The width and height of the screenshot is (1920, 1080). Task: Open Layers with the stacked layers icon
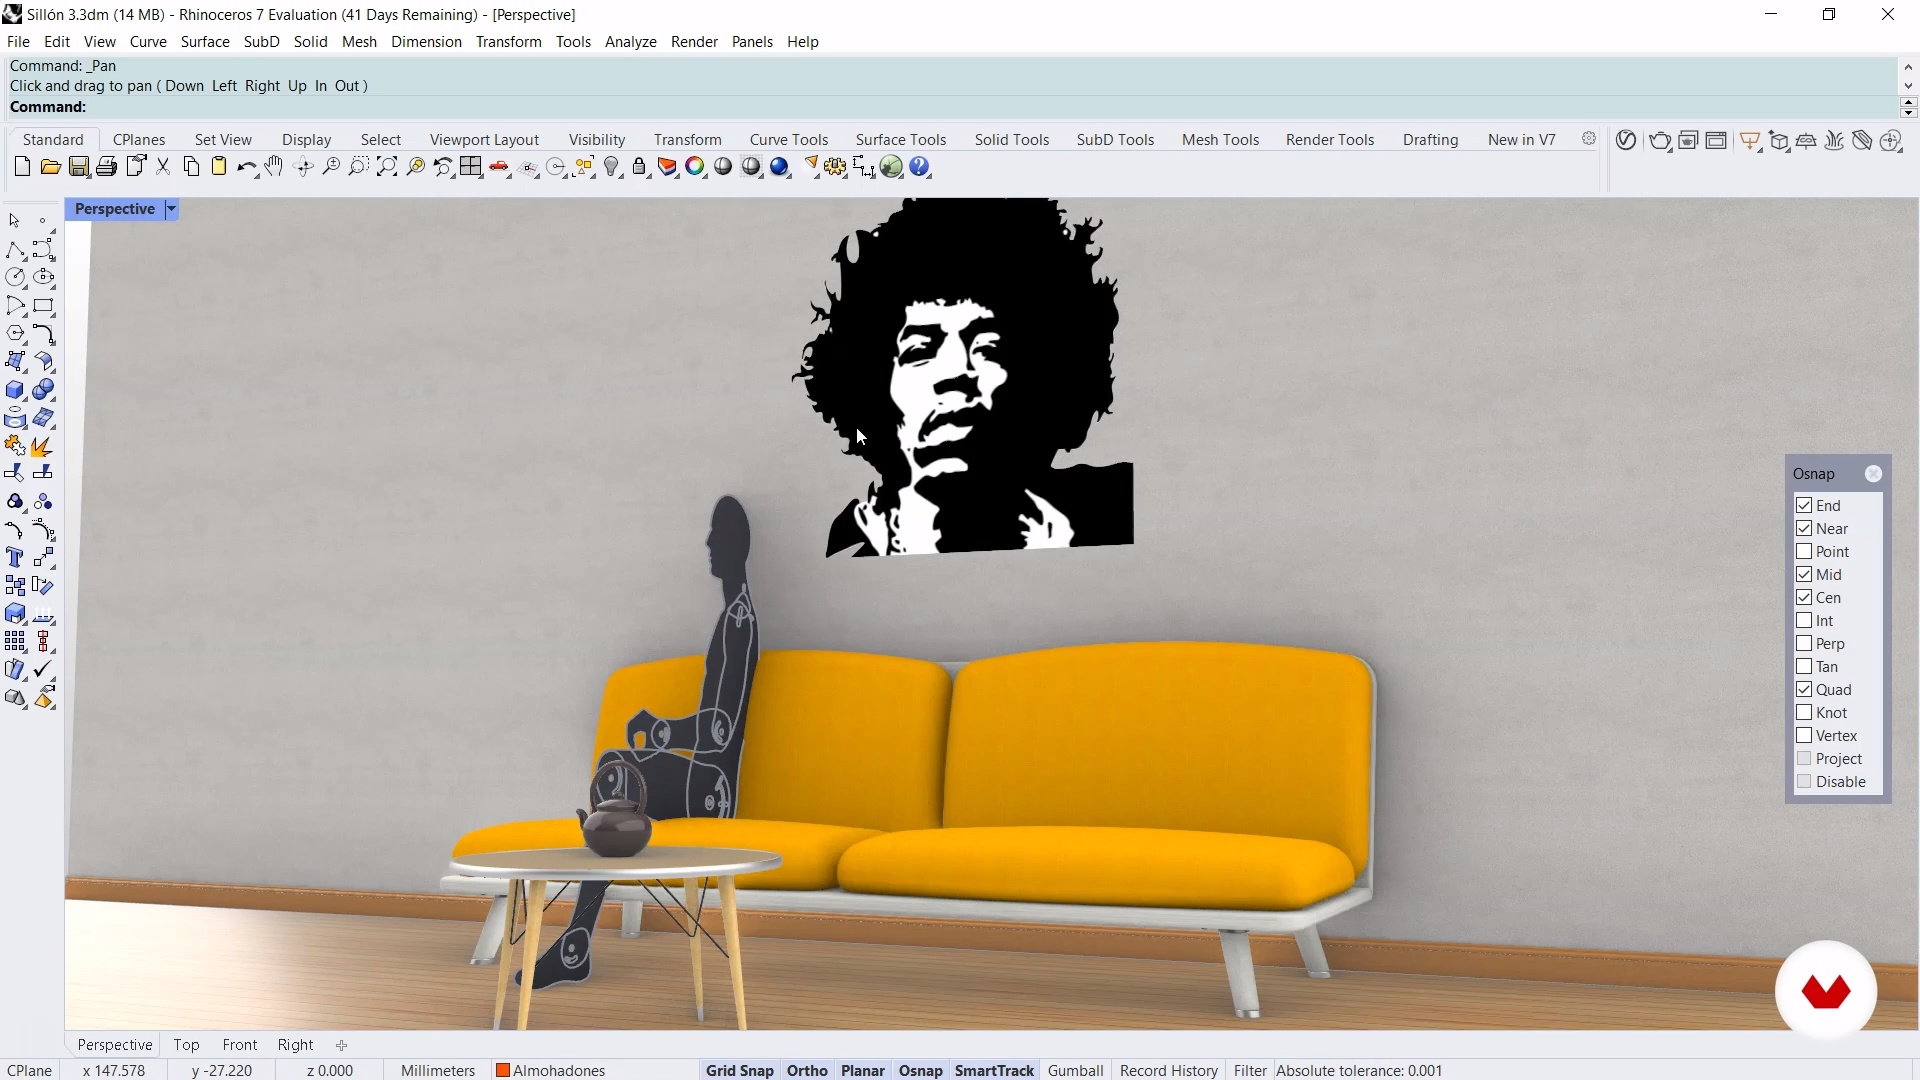(667, 167)
